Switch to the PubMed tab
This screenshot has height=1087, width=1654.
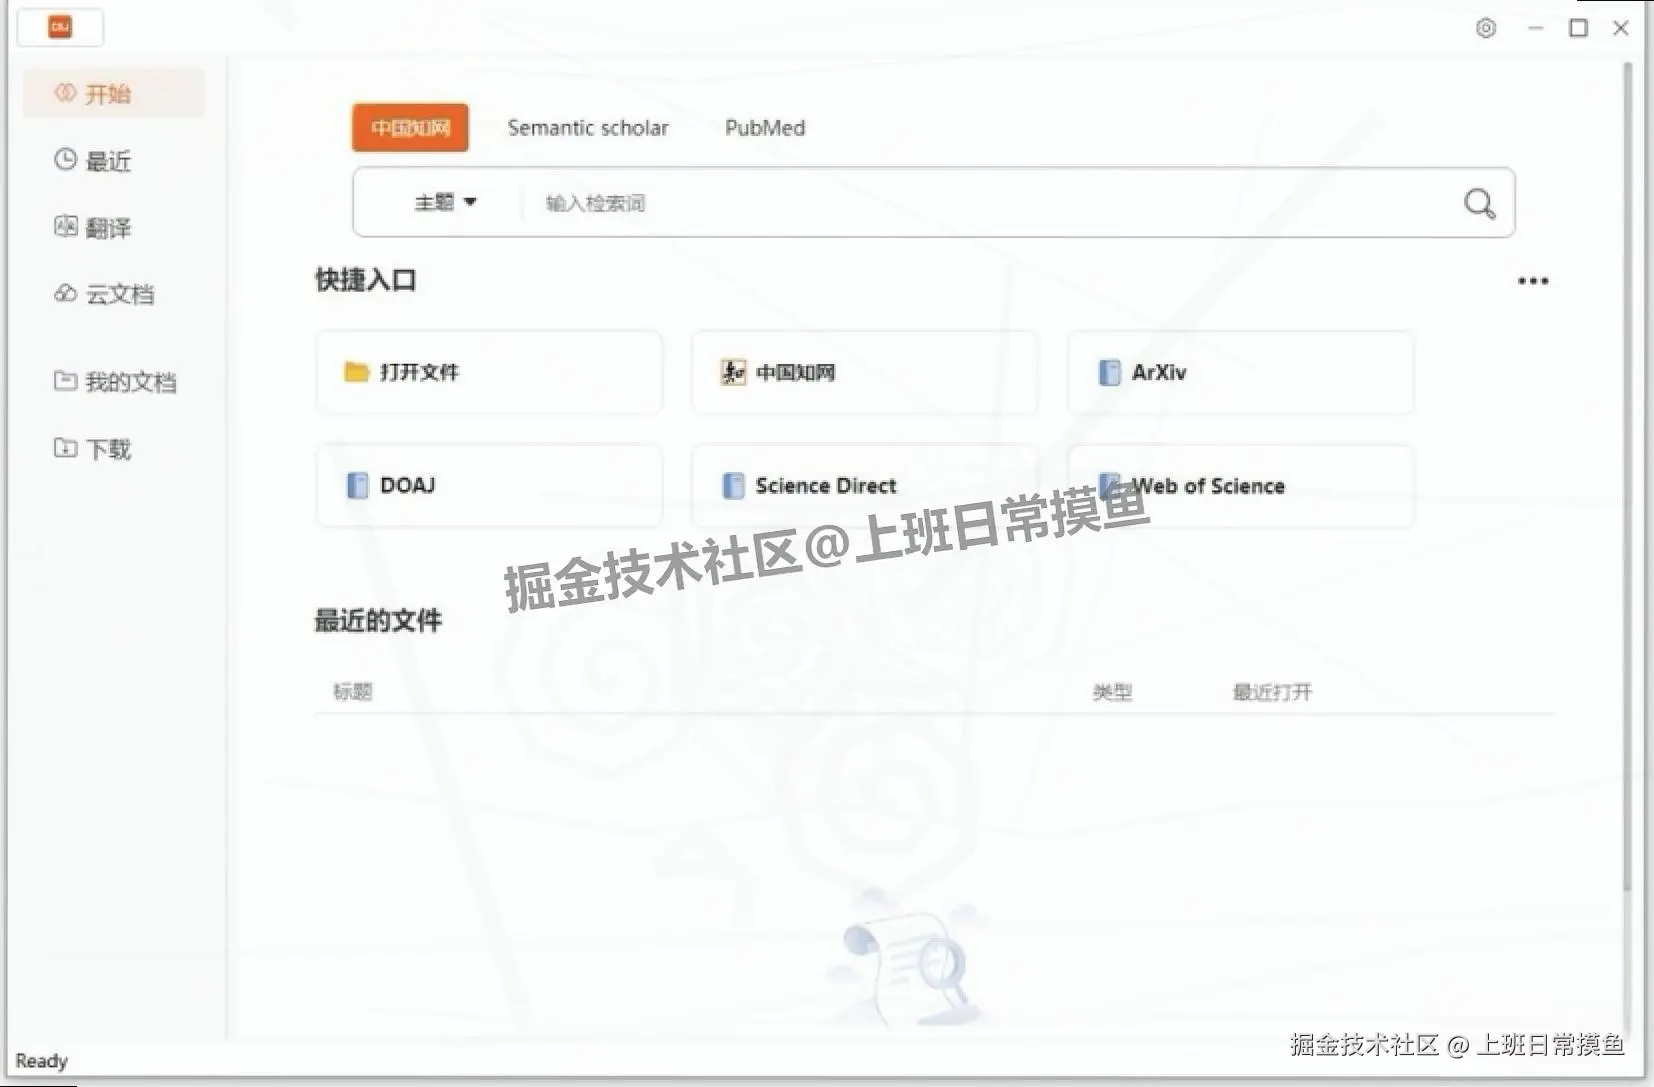click(764, 127)
